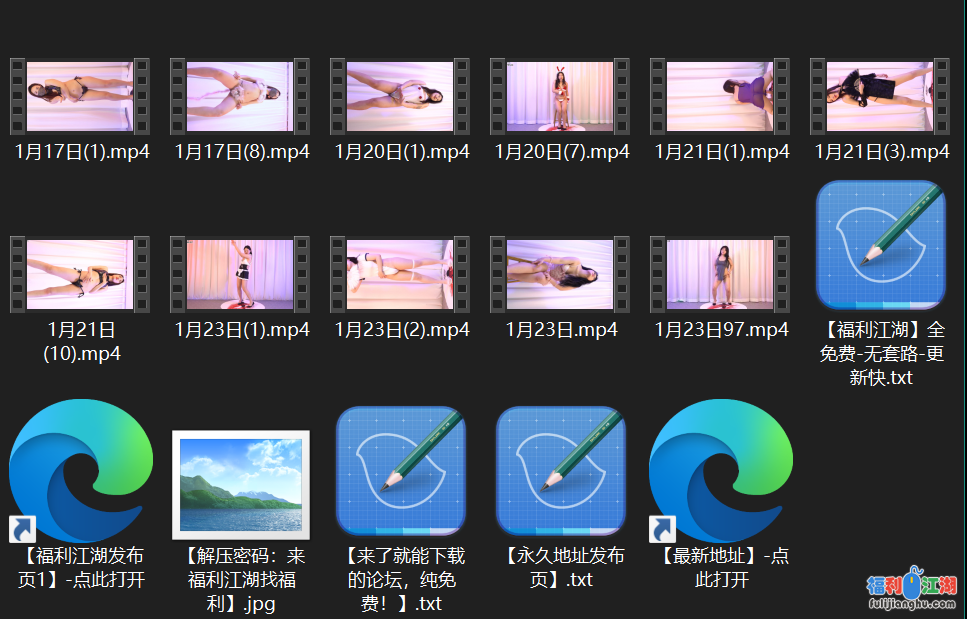Select the 全免费-无套路-更新快.txt text file icon
Screen dimensions: 967x619
880,246
